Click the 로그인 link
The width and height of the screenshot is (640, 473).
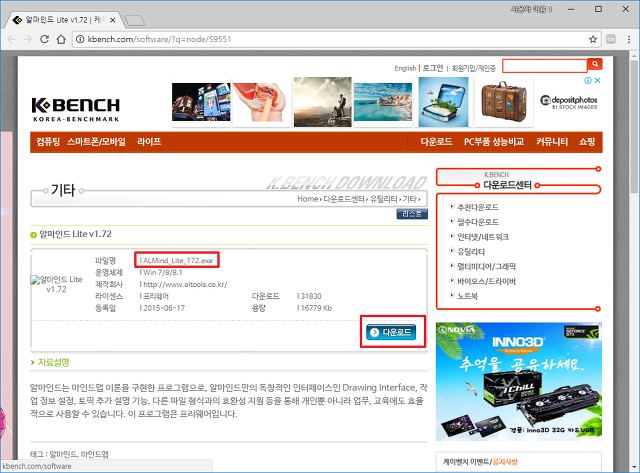coord(433,68)
